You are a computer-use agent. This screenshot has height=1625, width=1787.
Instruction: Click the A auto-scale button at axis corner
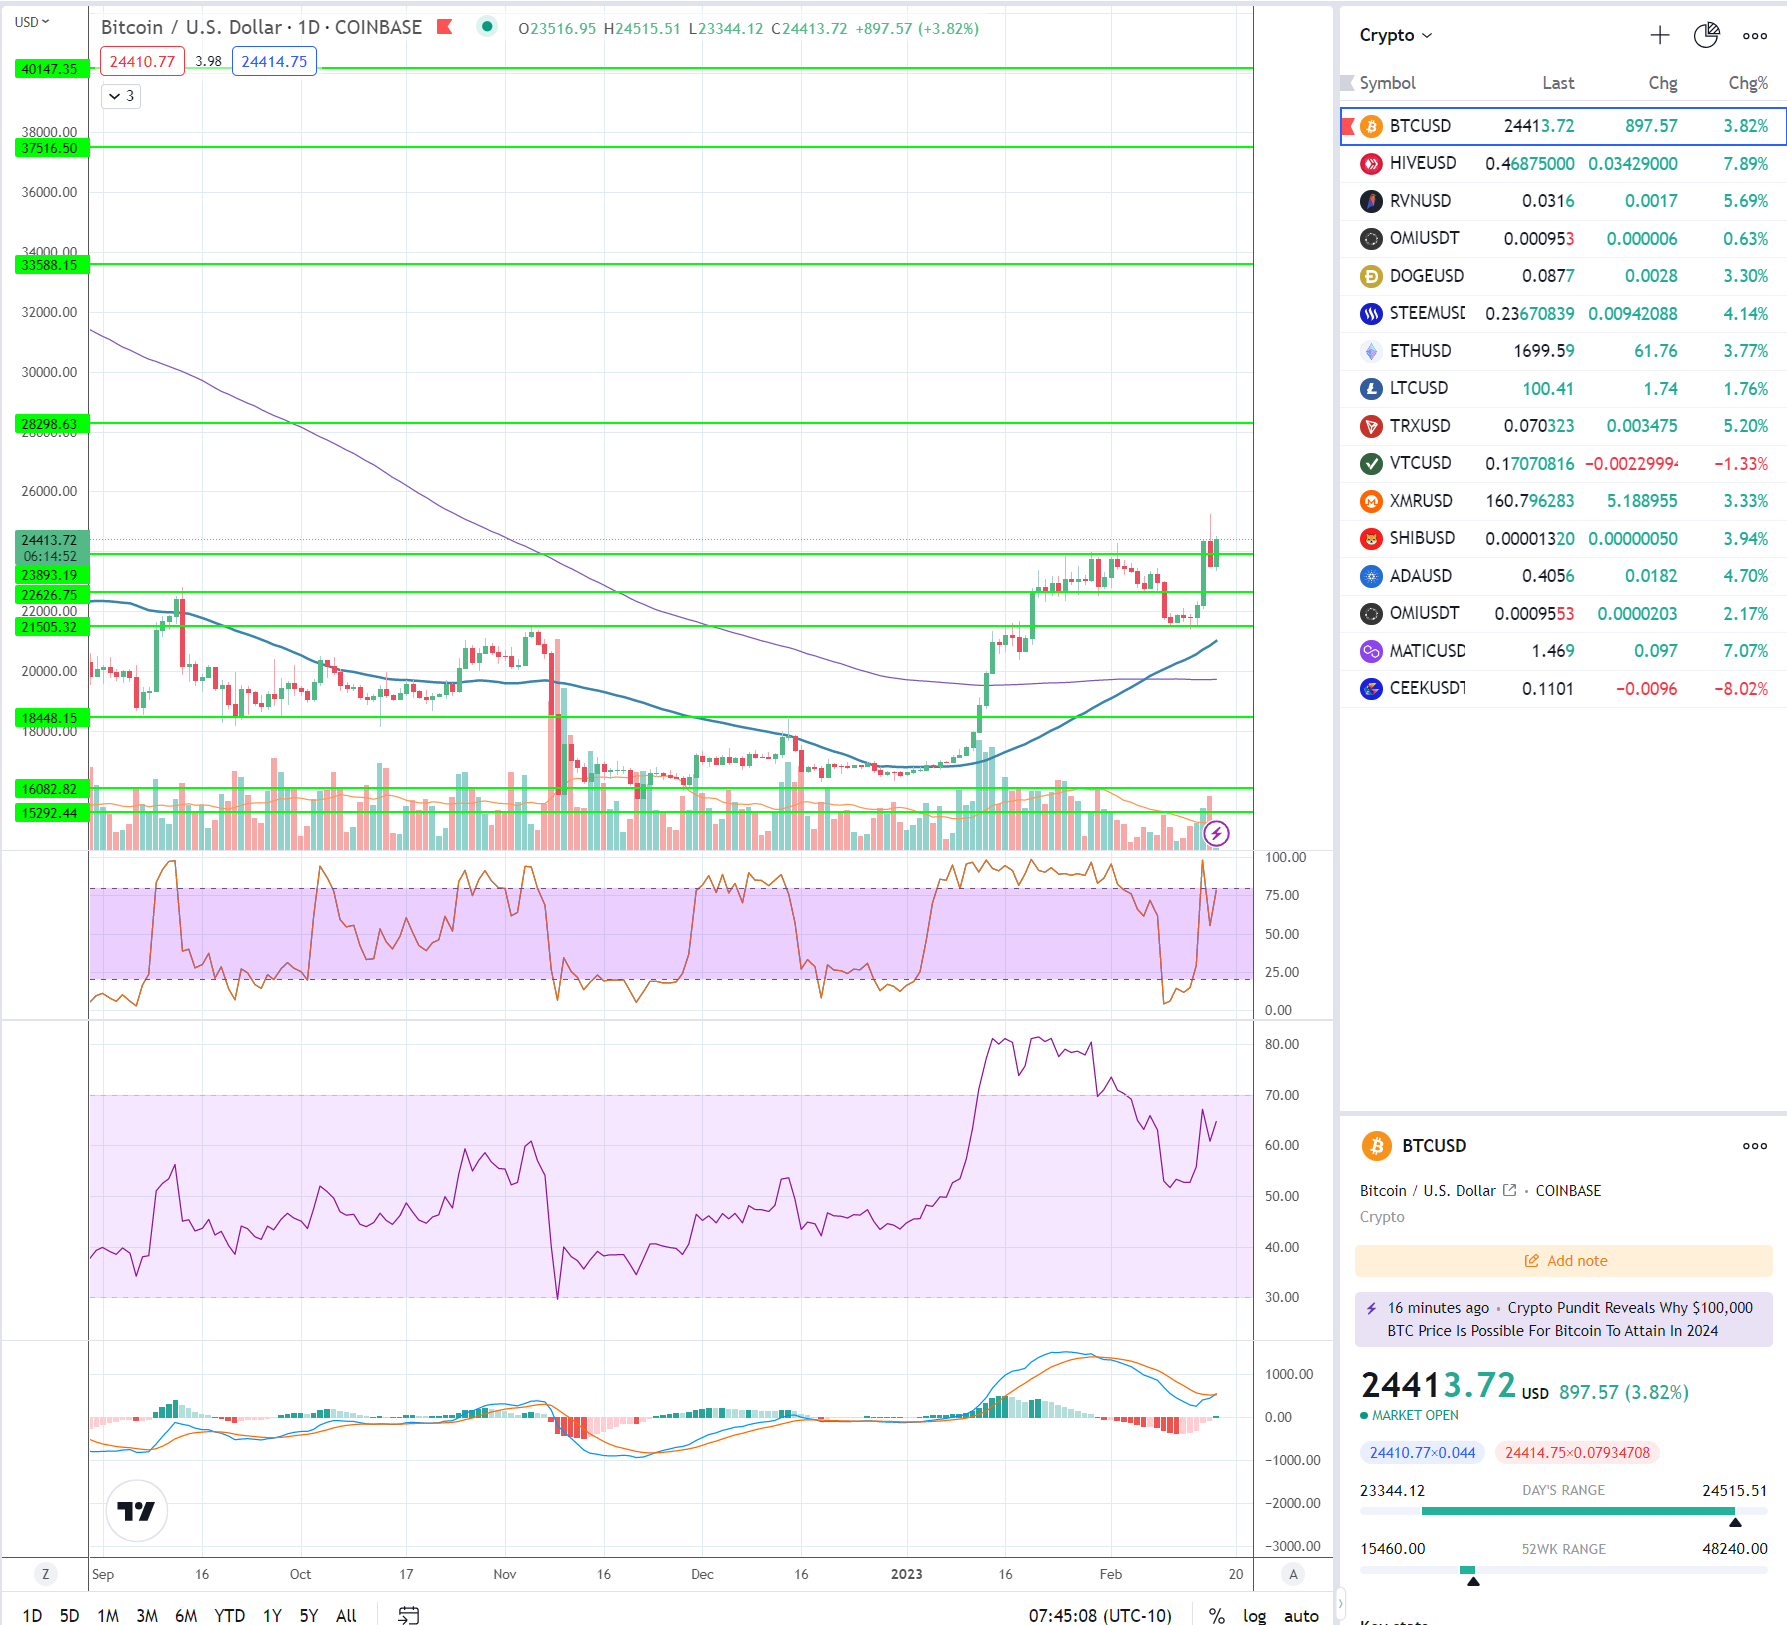point(1293,1574)
